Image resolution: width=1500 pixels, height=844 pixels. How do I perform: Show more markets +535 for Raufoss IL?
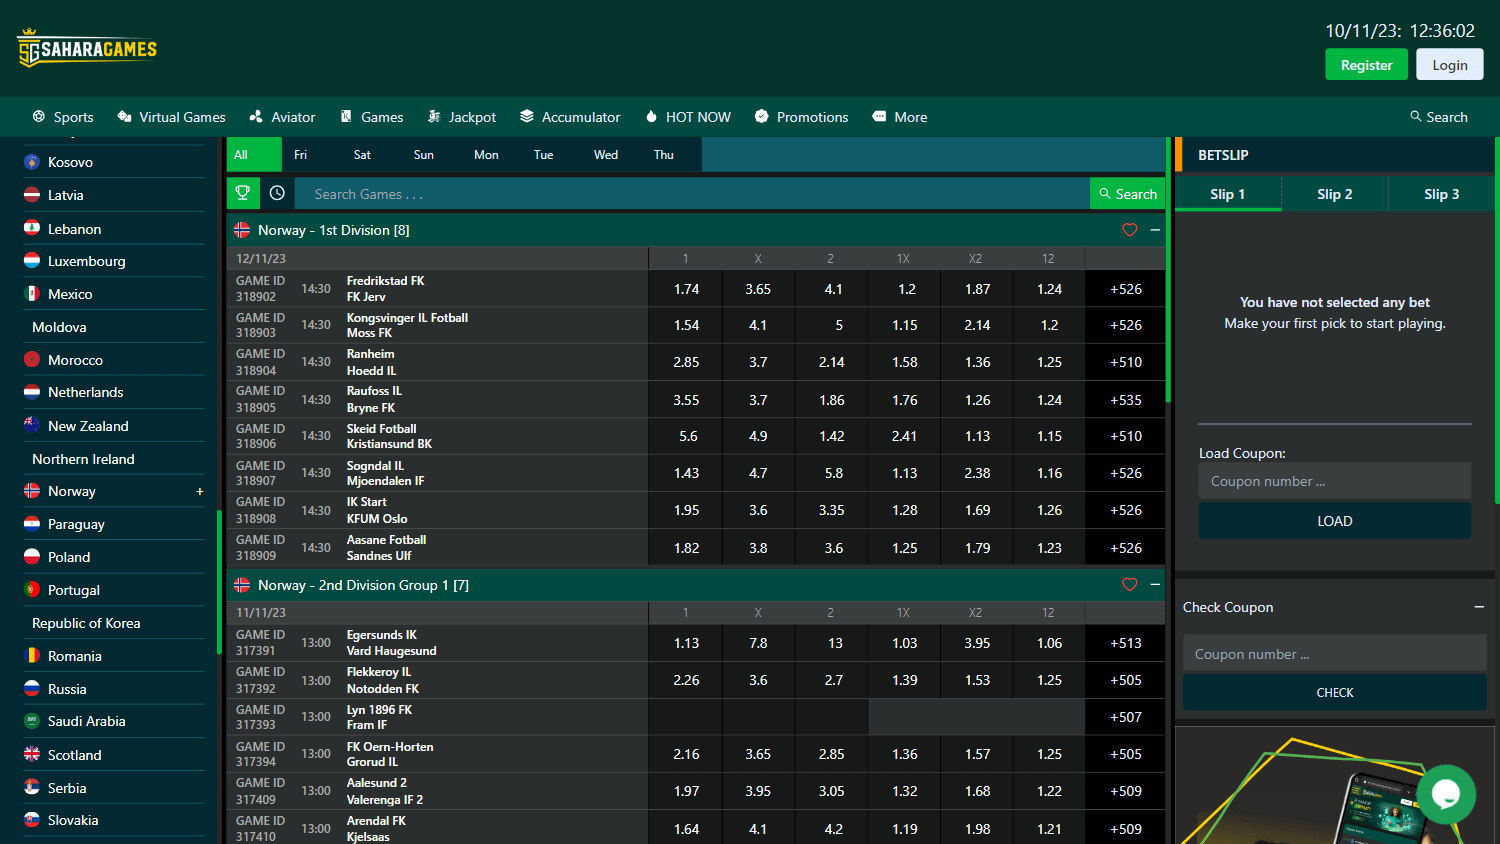click(1126, 400)
